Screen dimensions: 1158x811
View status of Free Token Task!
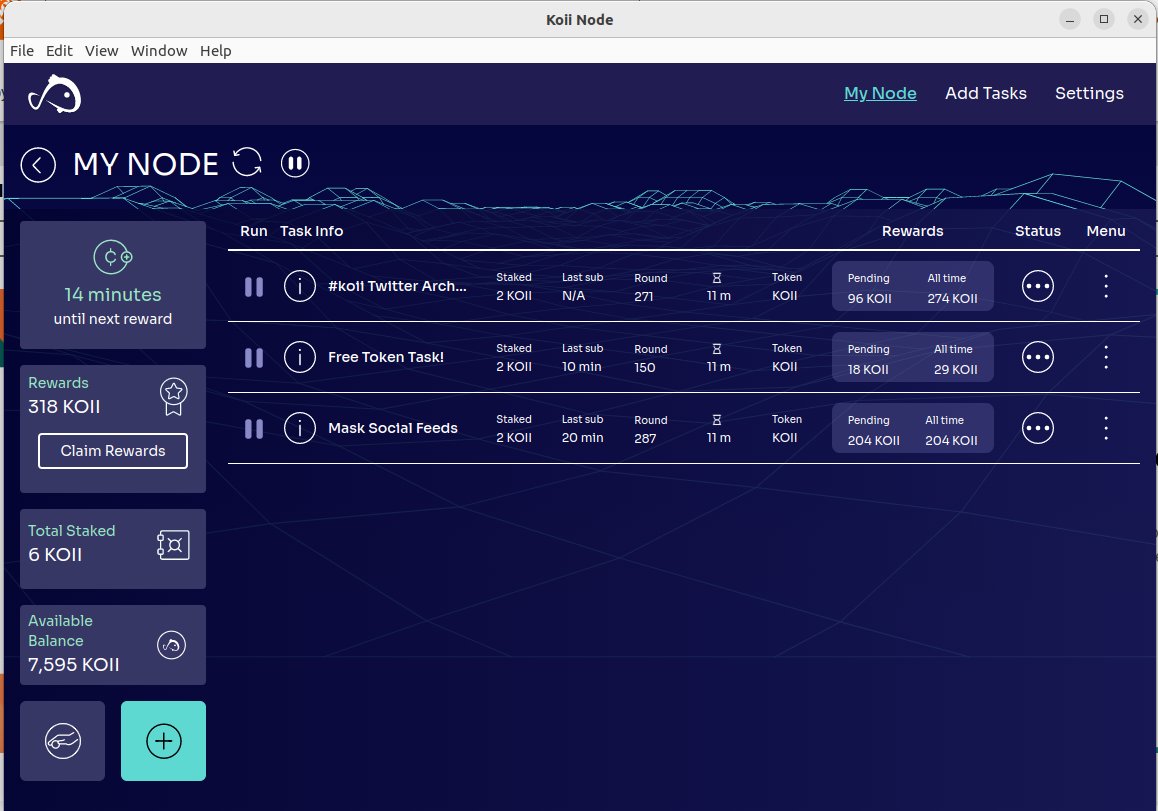coord(1038,357)
